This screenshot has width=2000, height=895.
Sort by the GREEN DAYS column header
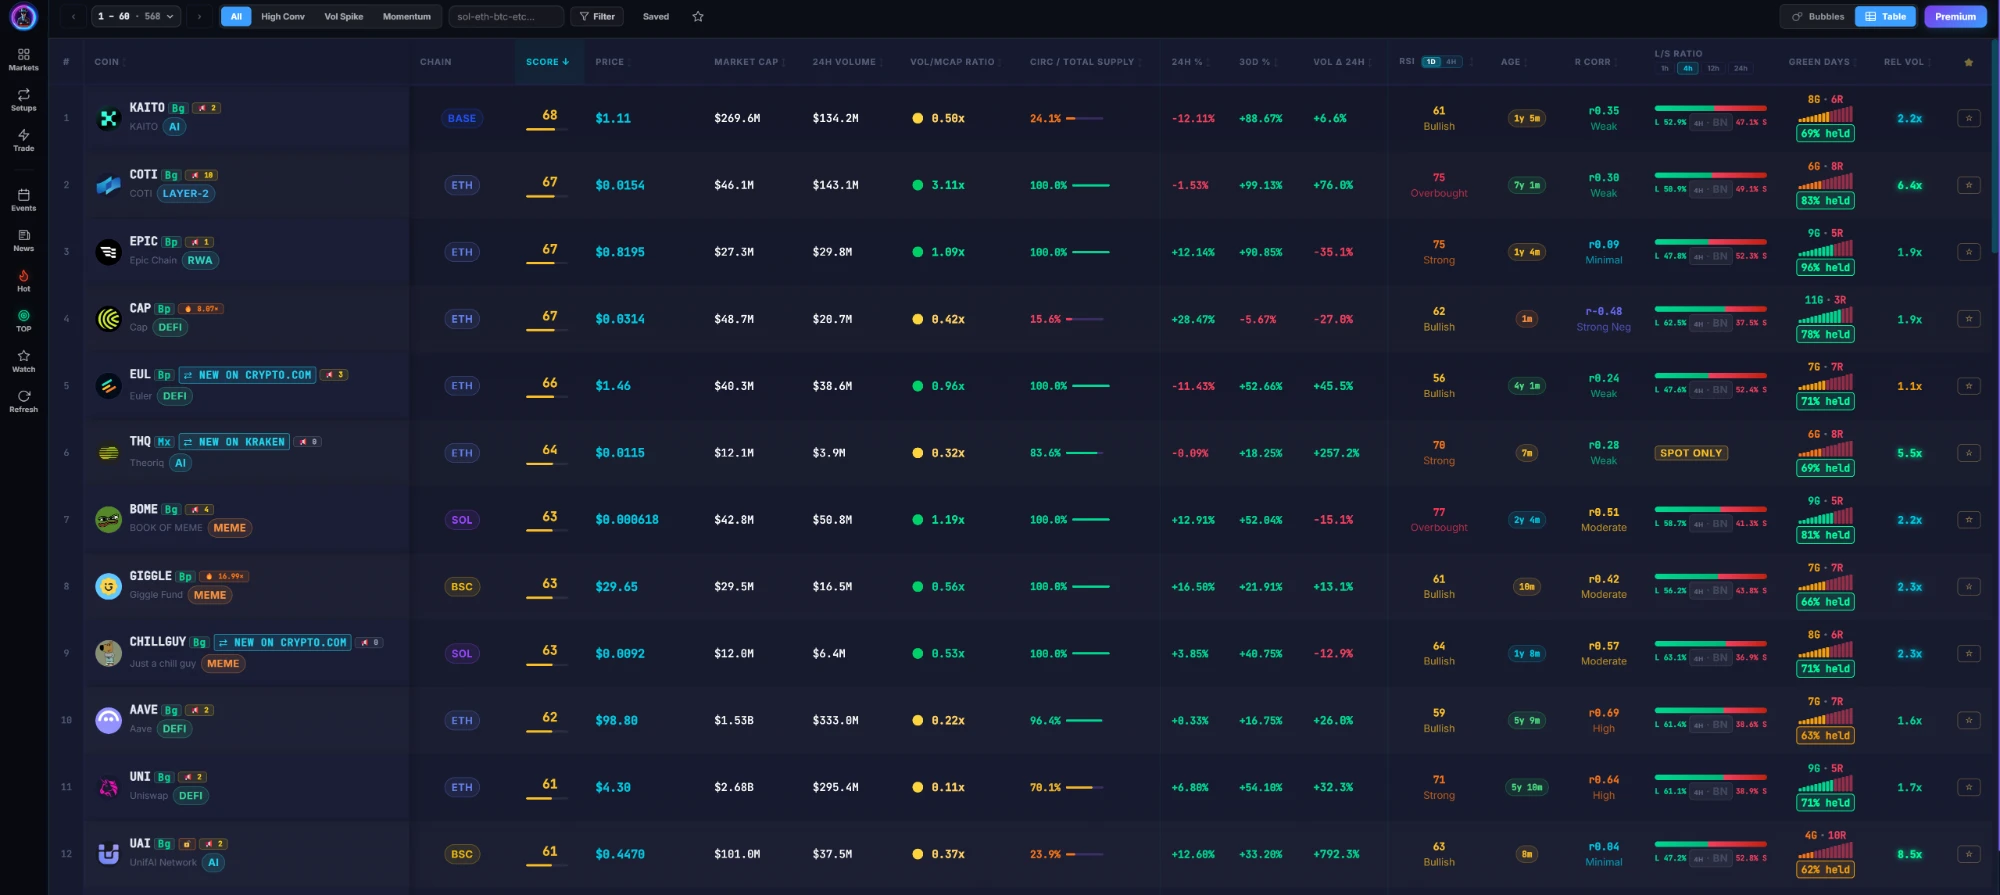pos(1820,62)
